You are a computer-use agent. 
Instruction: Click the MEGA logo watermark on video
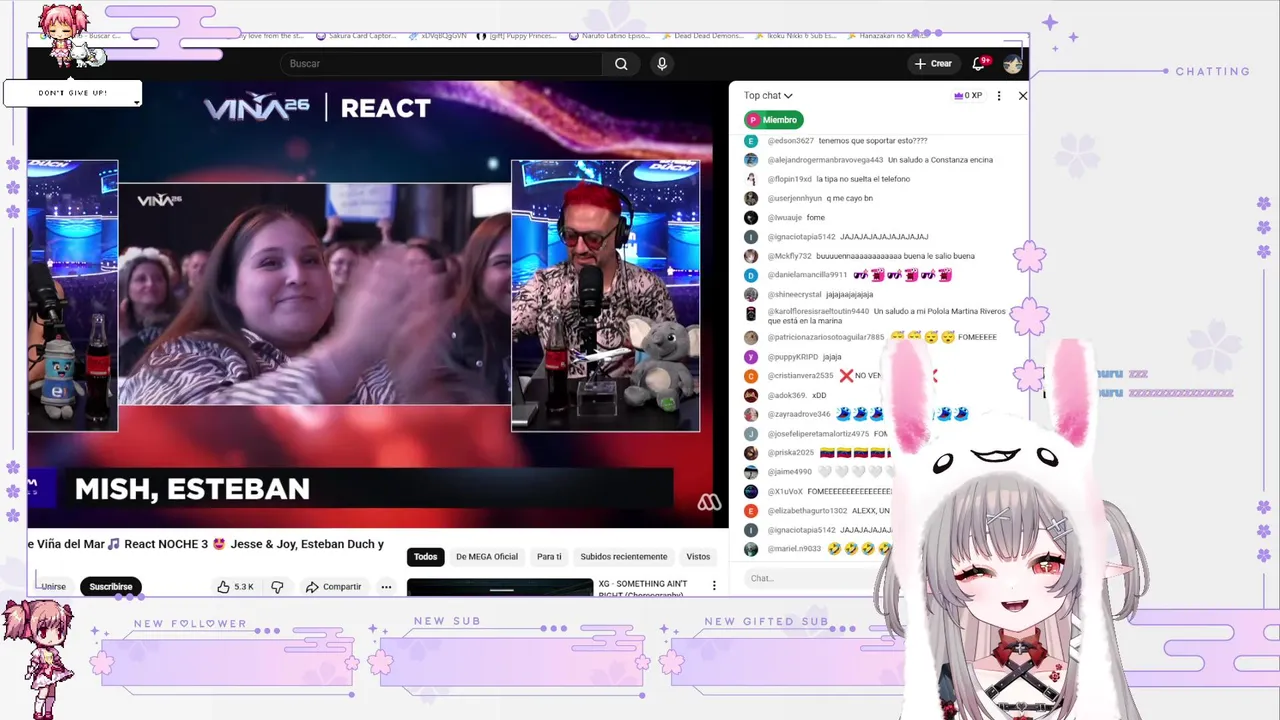[x=709, y=503]
